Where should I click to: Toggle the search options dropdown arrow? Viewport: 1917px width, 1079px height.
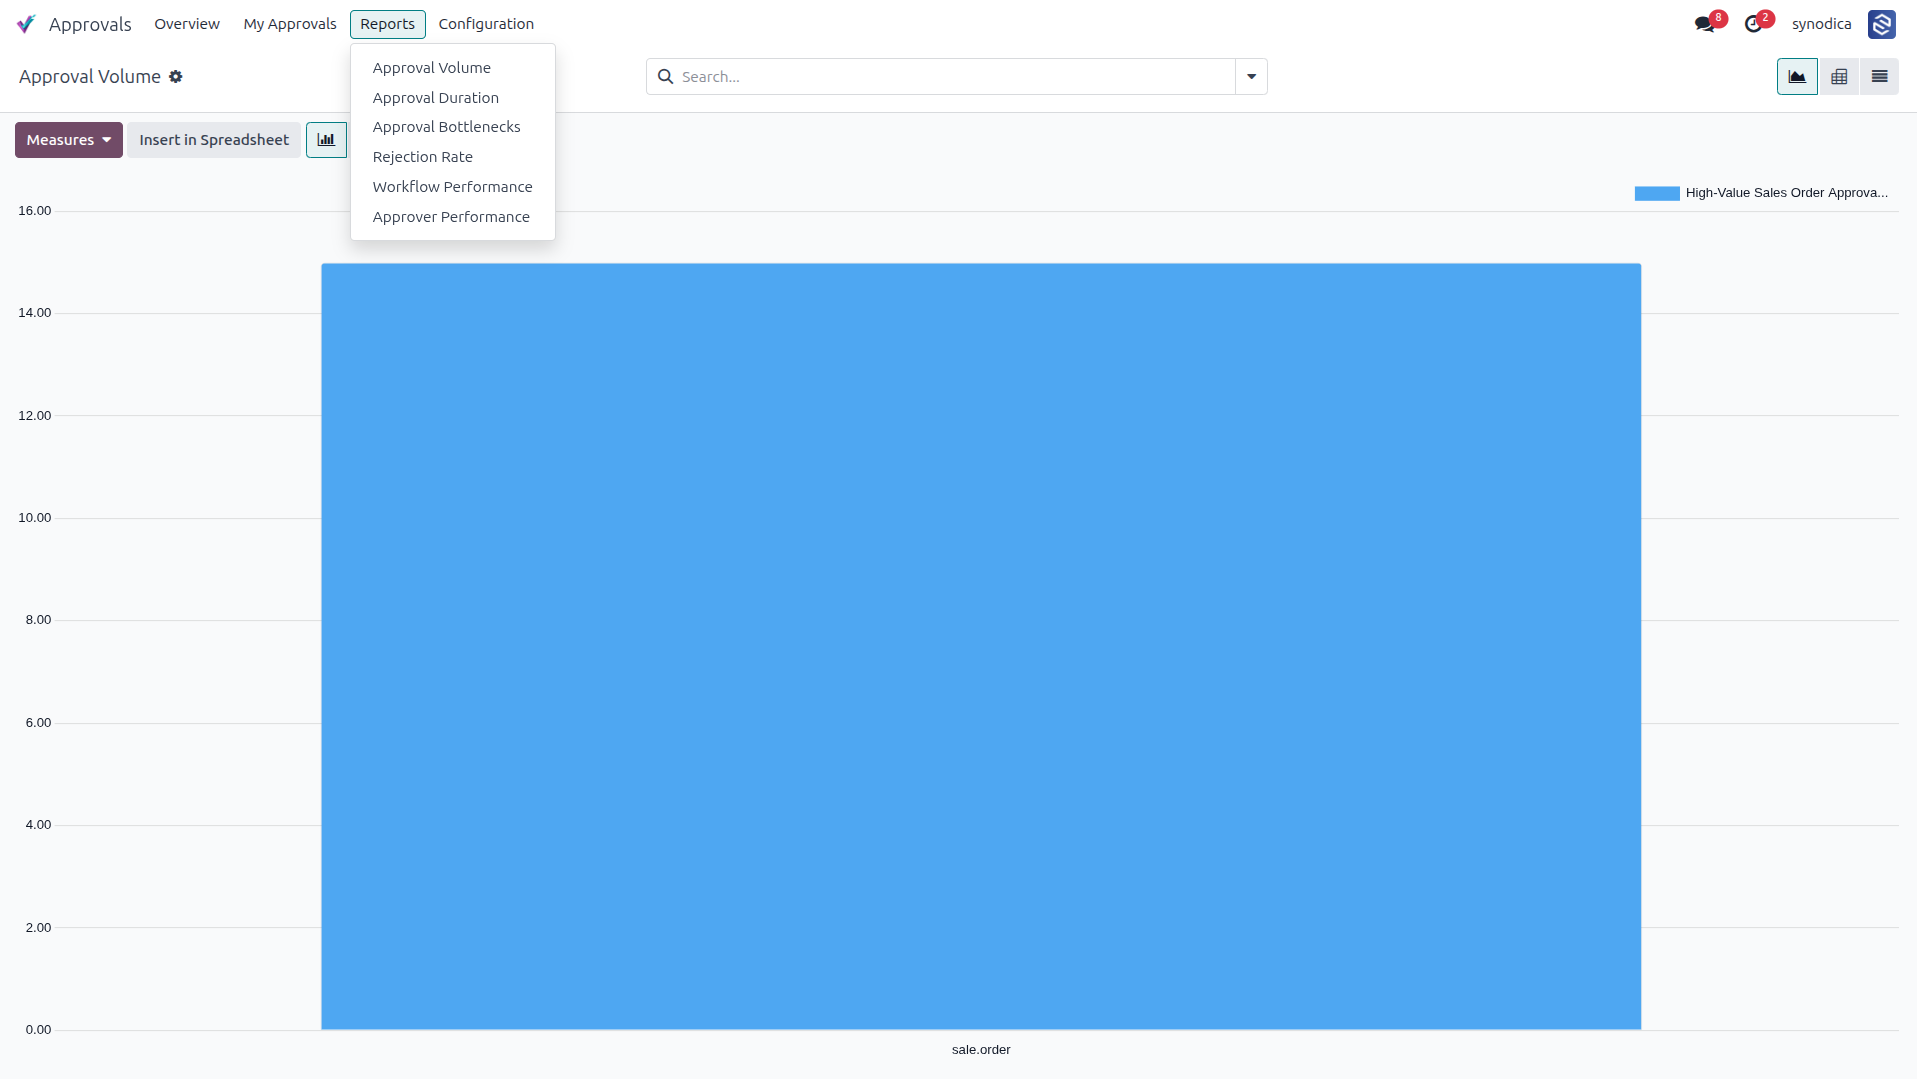point(1251,77)
